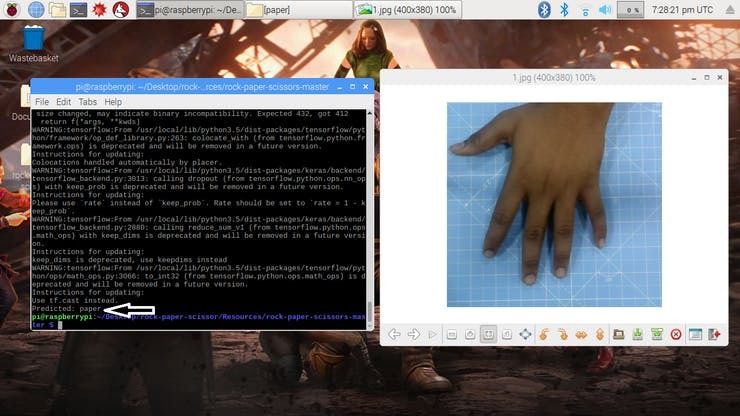The height and width of the screenshot is (416, 740).
Task: Maximize the 1.jpg viewer window
Action: (x=706, y=77)
